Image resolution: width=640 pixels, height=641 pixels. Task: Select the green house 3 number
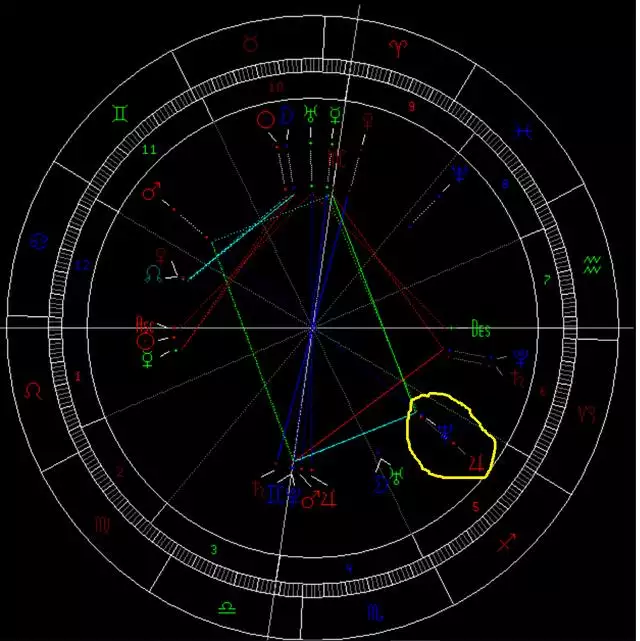(213, 550)
